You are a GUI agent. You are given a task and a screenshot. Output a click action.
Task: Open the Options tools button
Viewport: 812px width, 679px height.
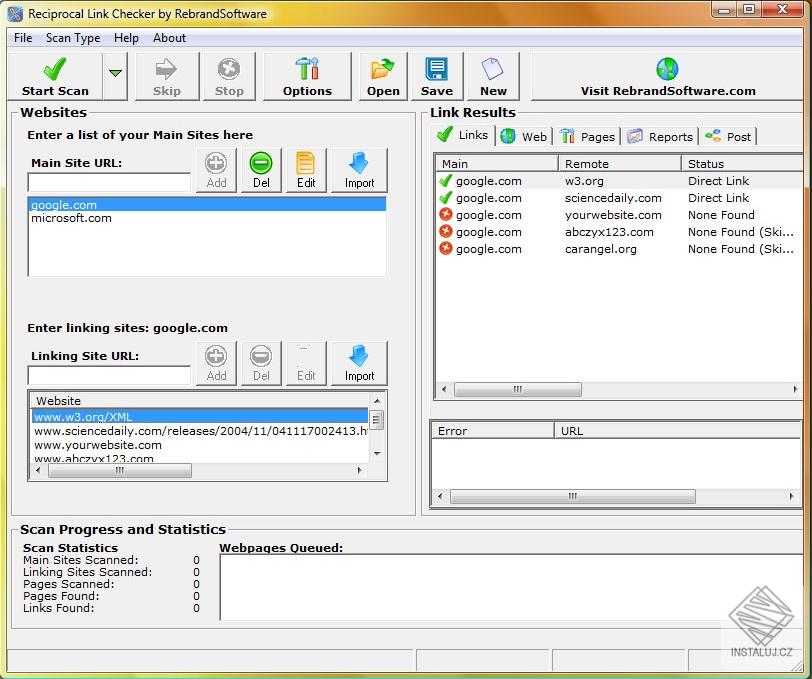click(307, 77)
